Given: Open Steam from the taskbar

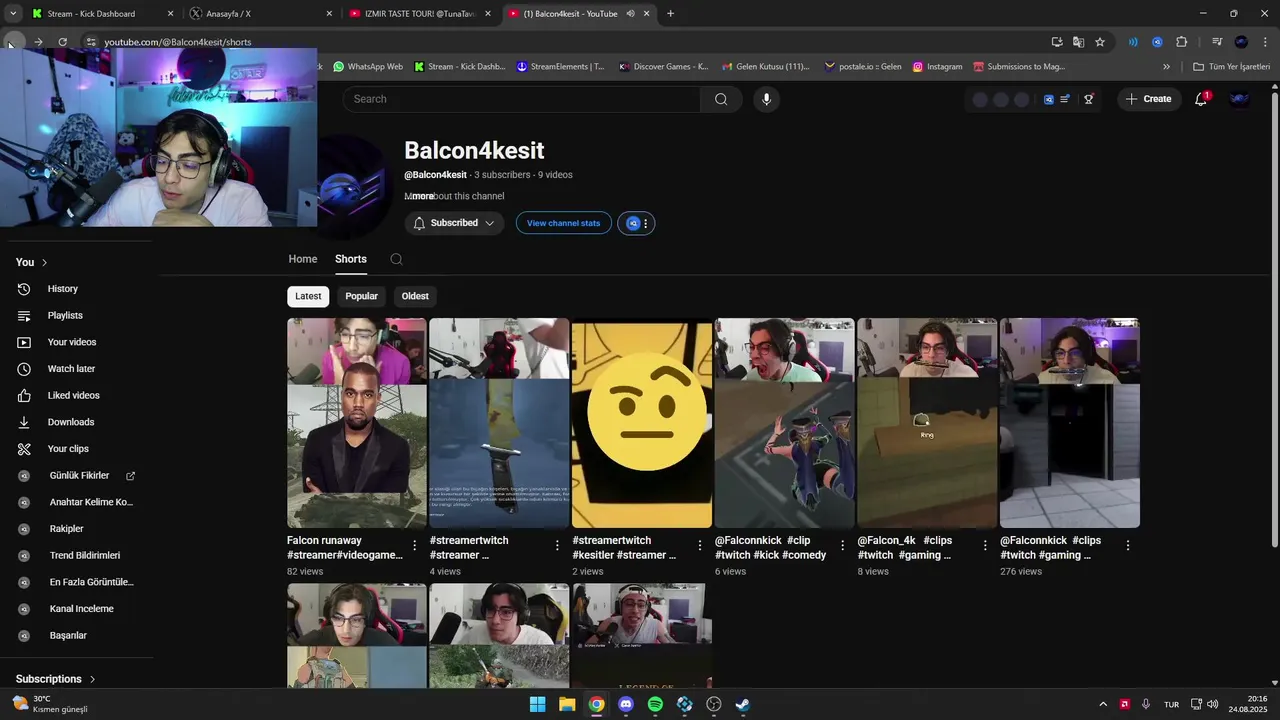Looking at the screenshot, I should click(743, 704).
